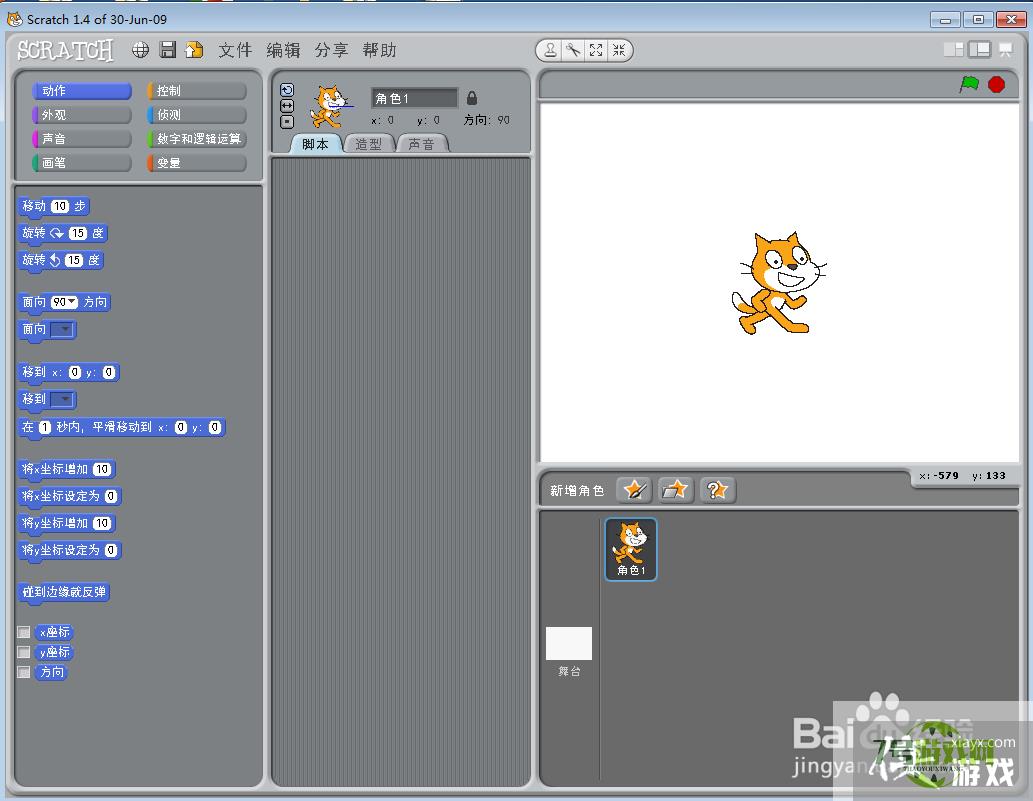Open the 文件 menu
The width and height of the screenshot is (1033, 801).
click(x=235, y=50)
